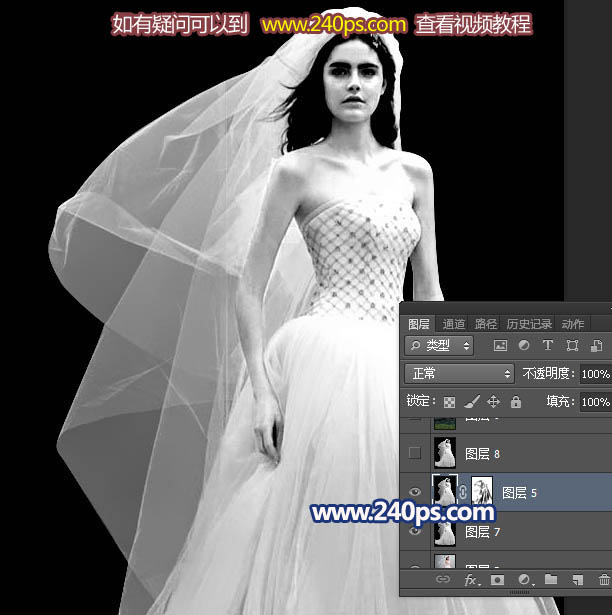This screenshot has height=615, width=612.
Task: Switch to the 历史记录 tab
Action: tap(529, 324)
